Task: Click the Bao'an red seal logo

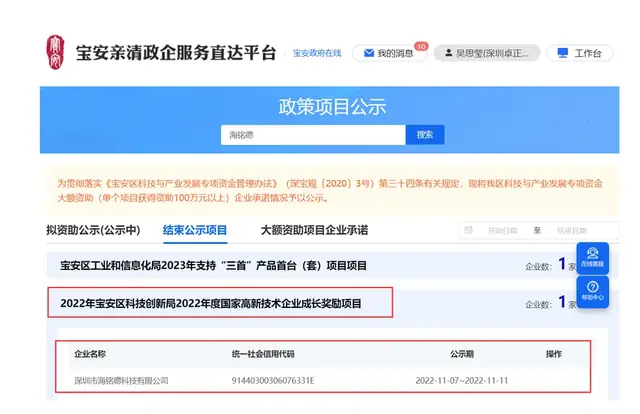Action: coord(55,52)
